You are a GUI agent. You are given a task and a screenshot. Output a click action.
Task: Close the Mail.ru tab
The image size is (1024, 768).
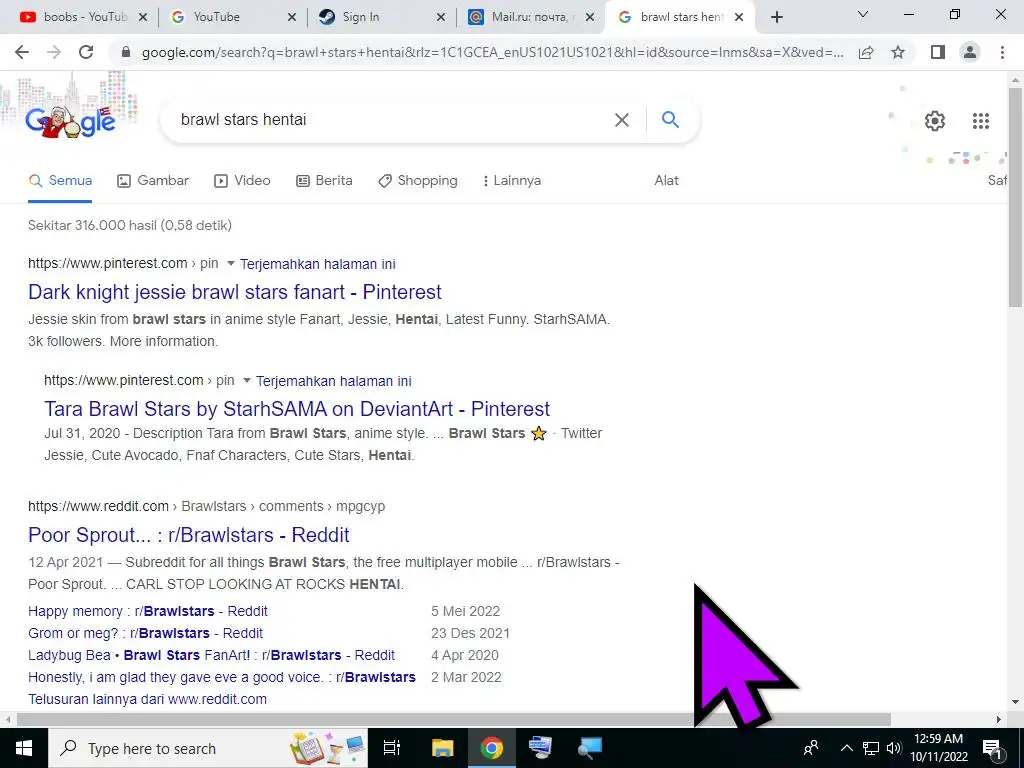(590, 18)
